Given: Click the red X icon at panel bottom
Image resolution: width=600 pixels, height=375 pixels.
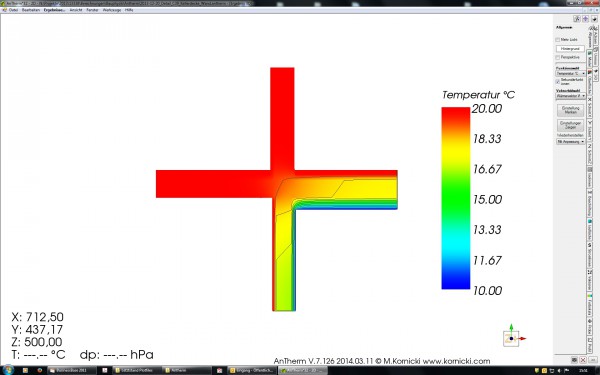Looking at the screenshot, I should [583, 360].
